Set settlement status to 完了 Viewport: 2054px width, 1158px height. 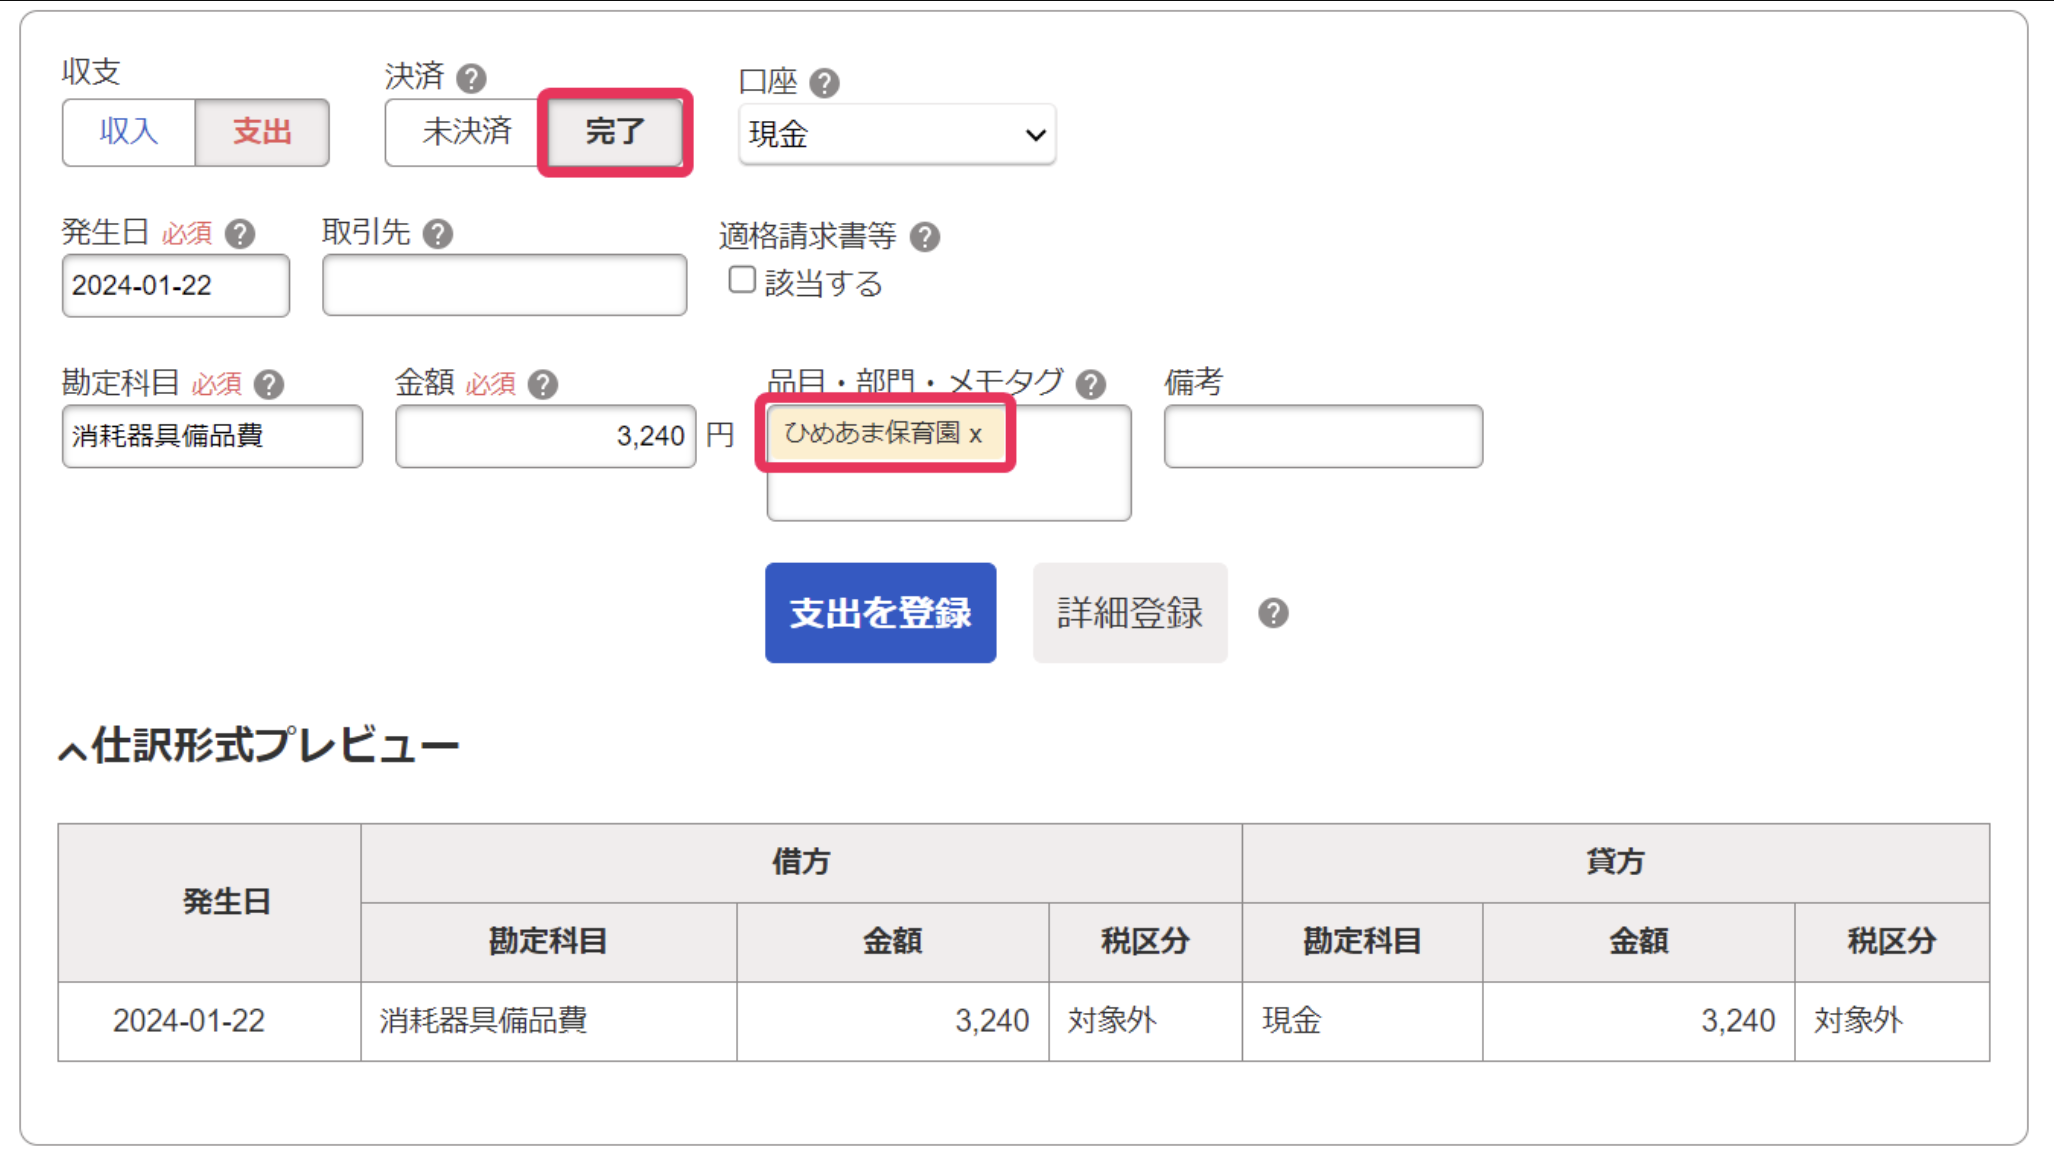(x=615, y=132)
